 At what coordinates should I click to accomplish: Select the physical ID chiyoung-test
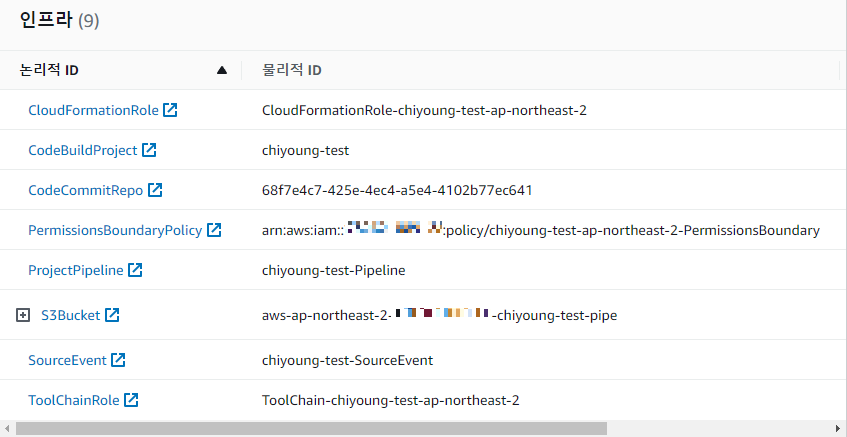(305, 150)
